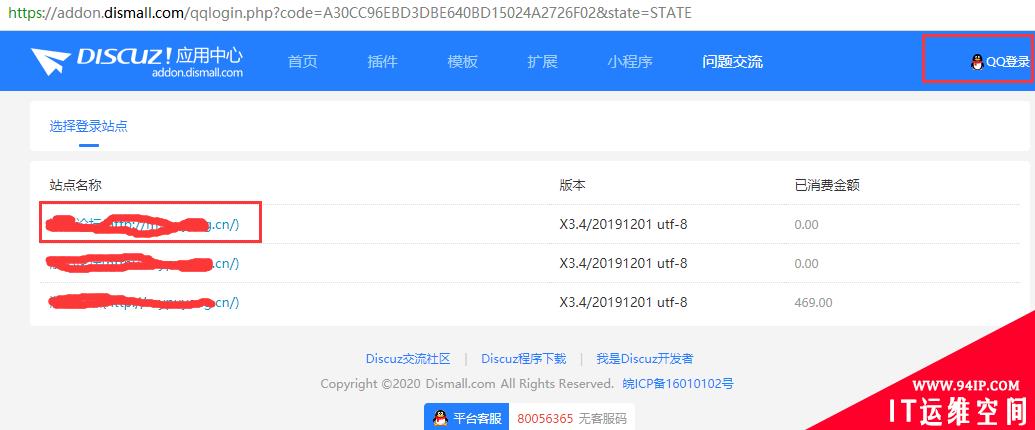Open the 皖ICP备16010102号 link

[x=678, y=384]
